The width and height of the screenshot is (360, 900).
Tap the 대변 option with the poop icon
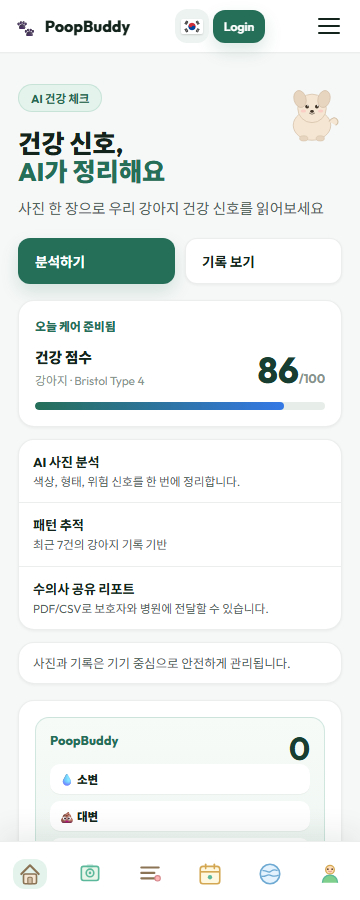tap(180, 816)
